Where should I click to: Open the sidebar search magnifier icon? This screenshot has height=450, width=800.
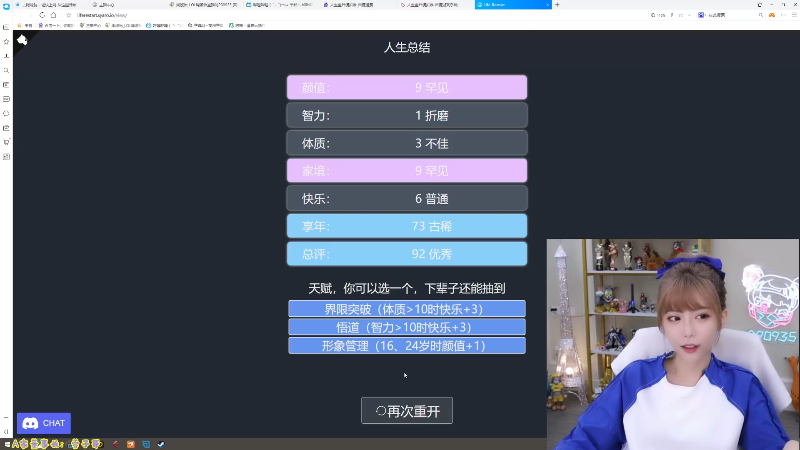[6, 70]
